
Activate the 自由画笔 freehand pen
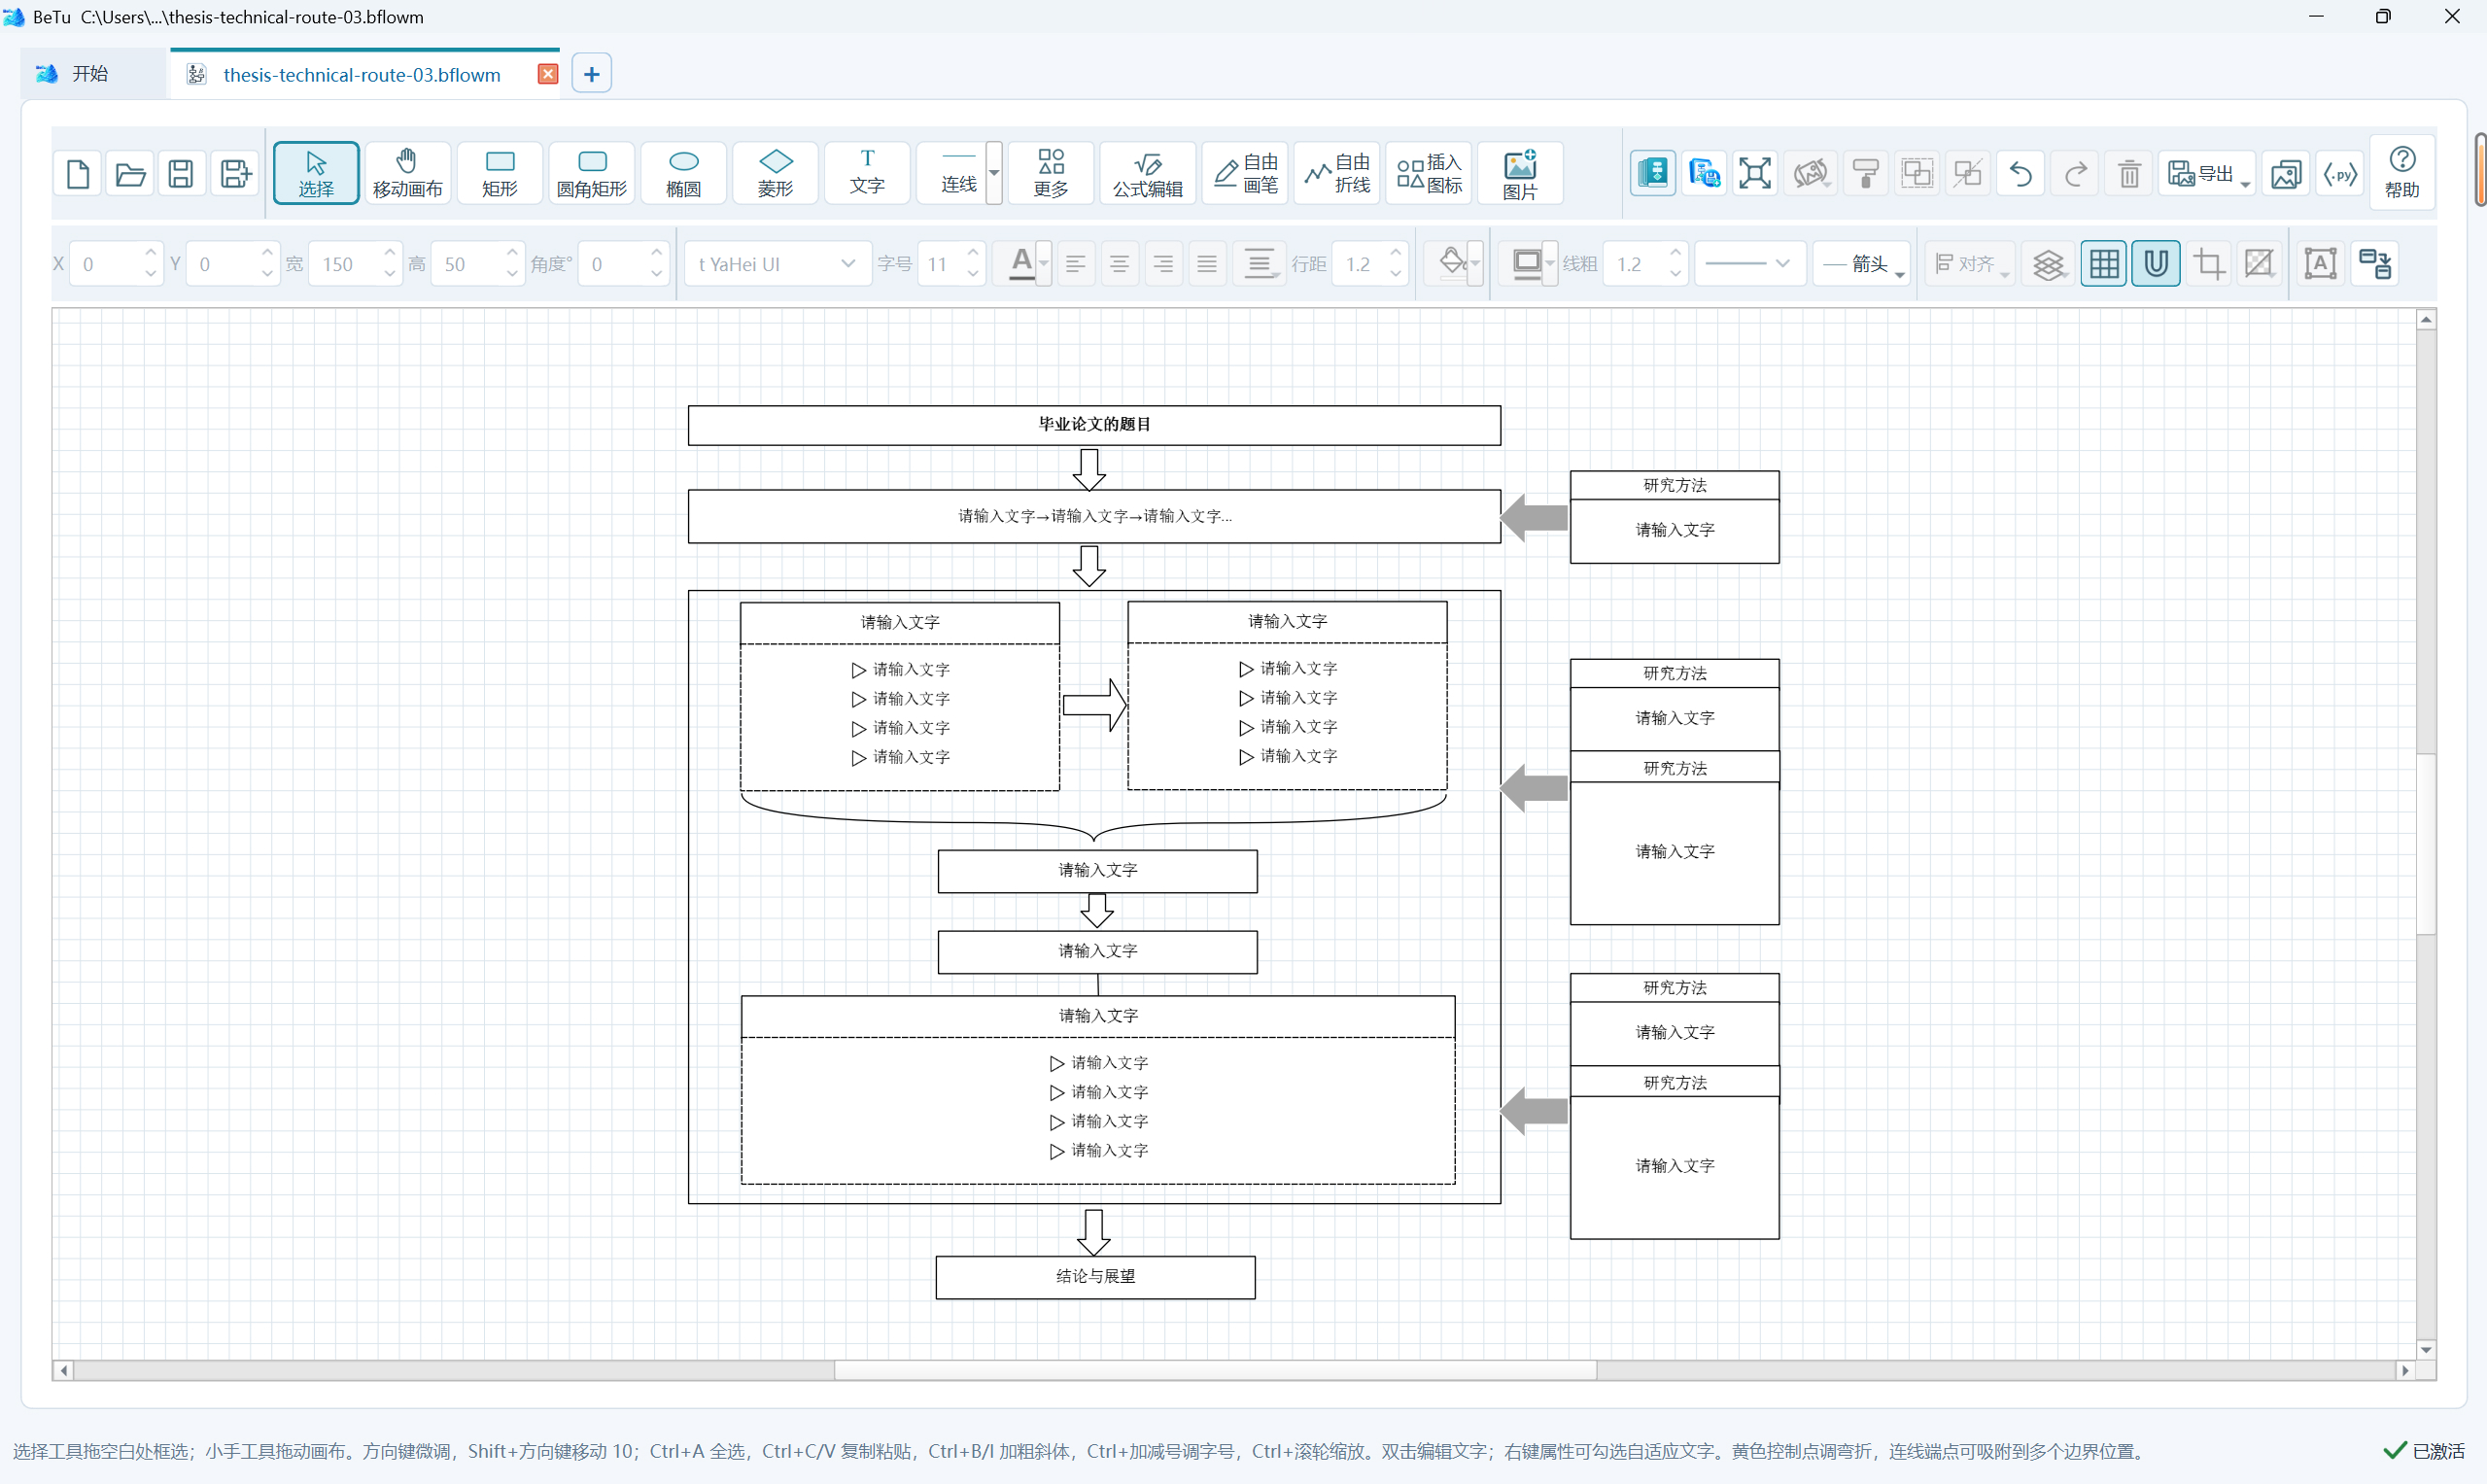click(x=1245, y=173)
